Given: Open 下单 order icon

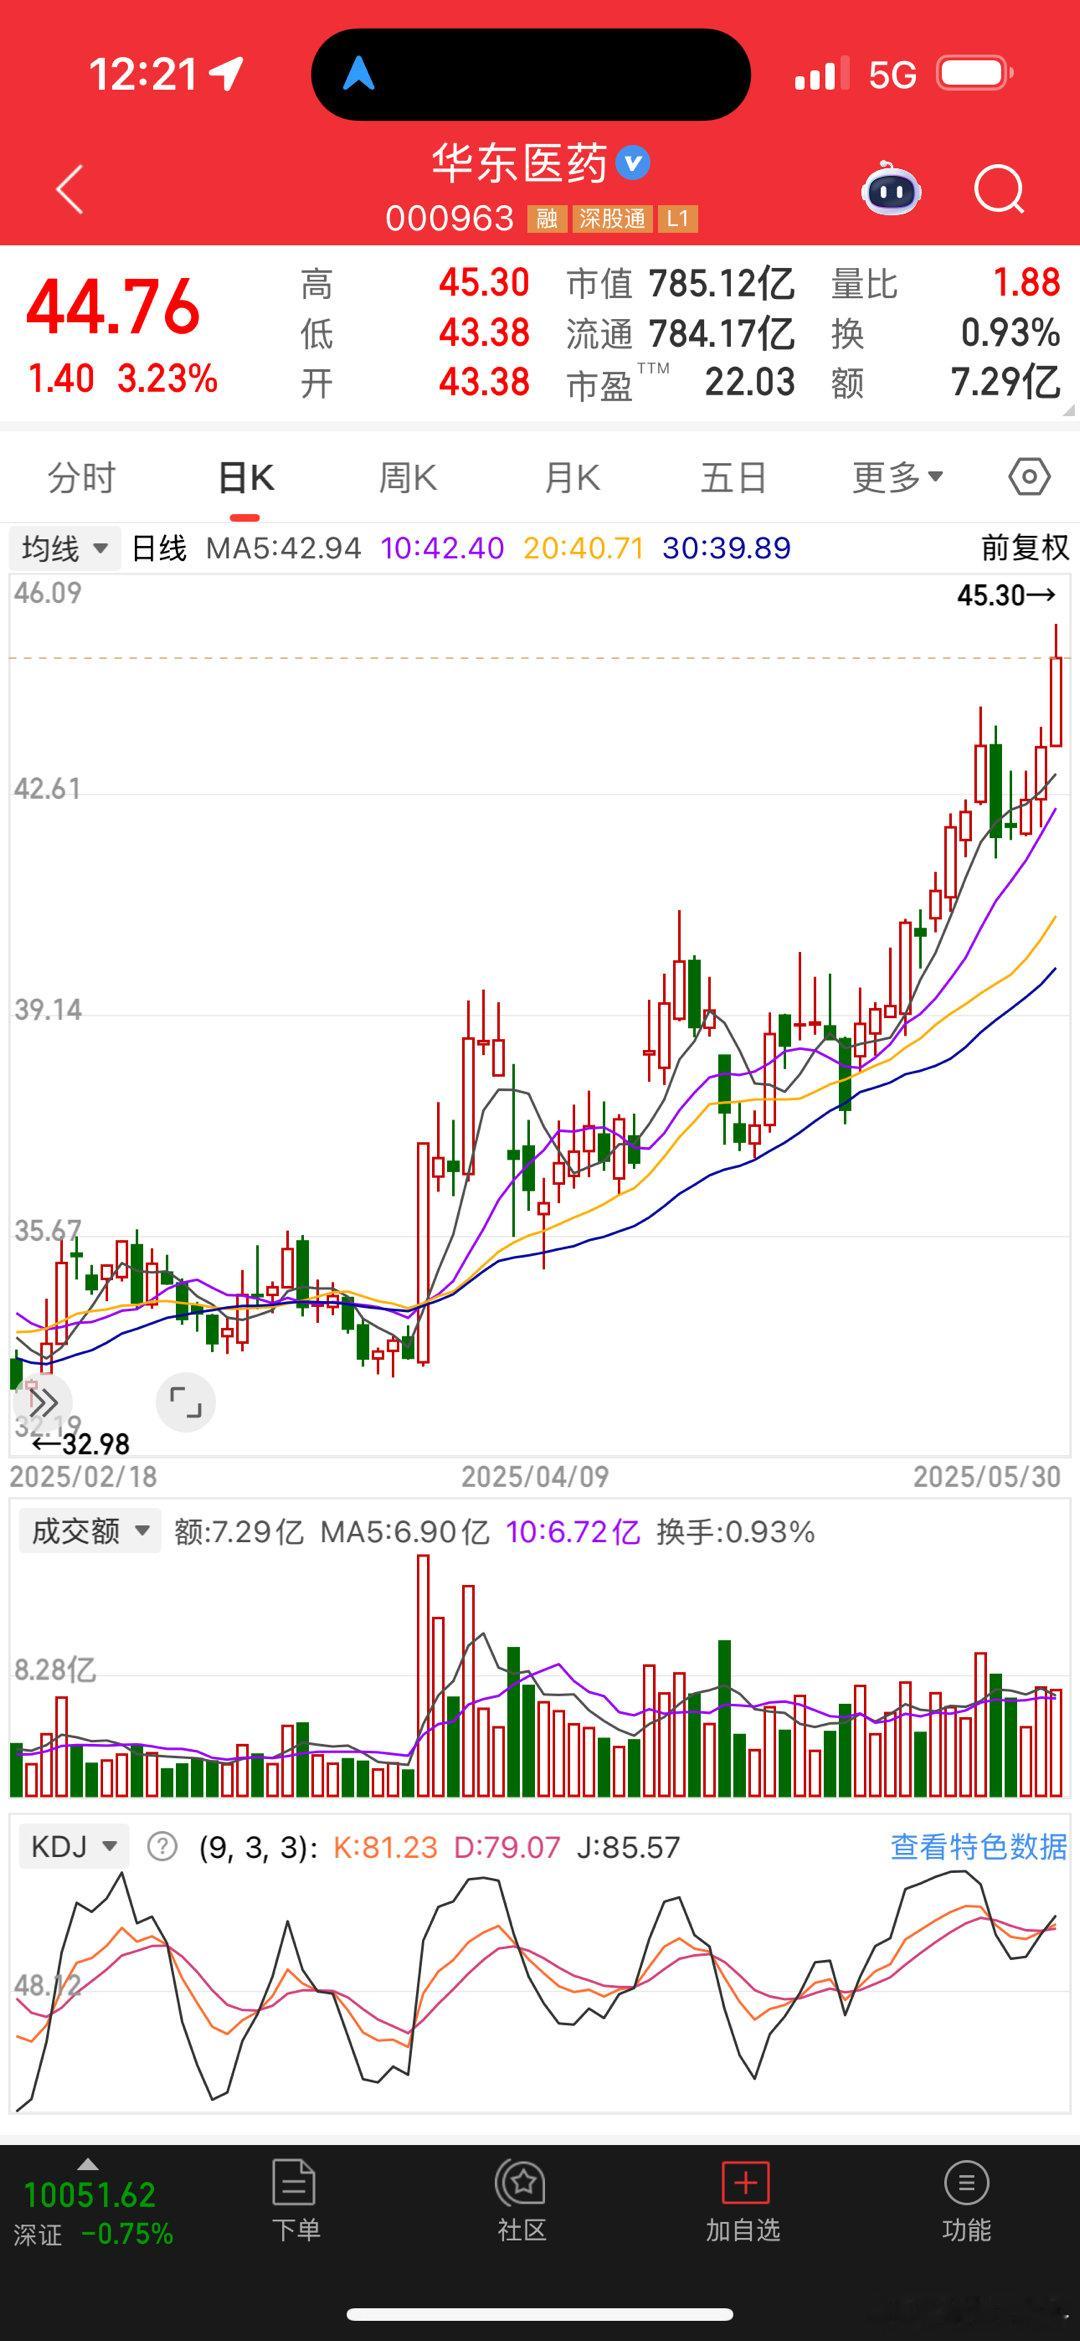Looking at the screenshot, I should pyautogui.click(x=295, y=2200).
